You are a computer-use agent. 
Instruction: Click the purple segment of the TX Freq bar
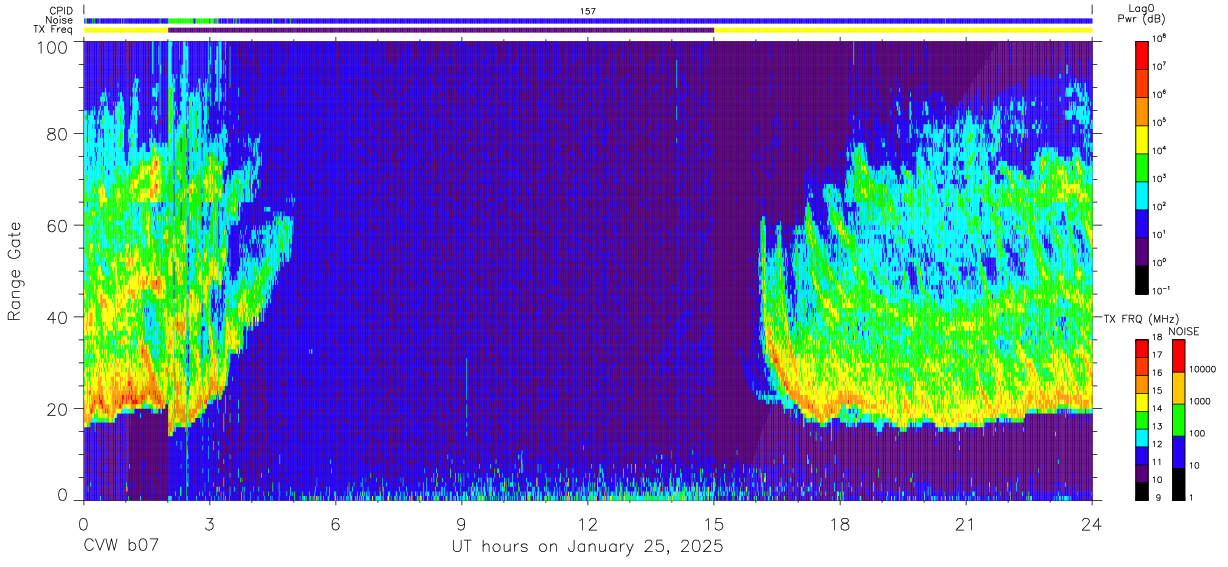(441, 30)
